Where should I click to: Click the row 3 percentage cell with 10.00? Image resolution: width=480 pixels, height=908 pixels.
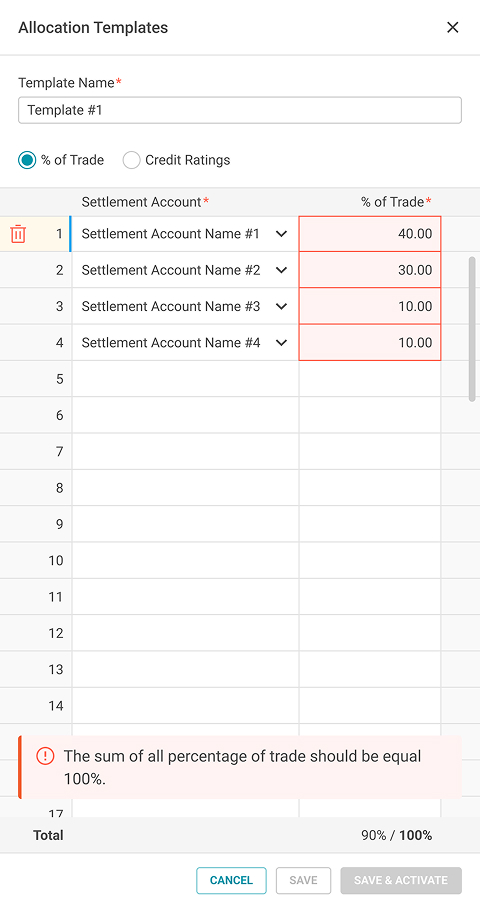[x=370, y=306]
